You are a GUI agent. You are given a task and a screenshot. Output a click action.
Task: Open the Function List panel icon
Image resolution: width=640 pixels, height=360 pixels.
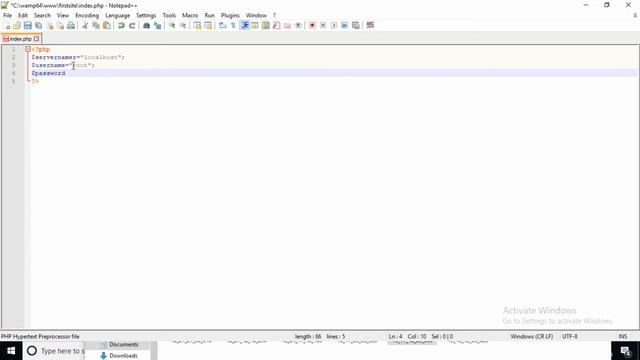click(276, 25)
